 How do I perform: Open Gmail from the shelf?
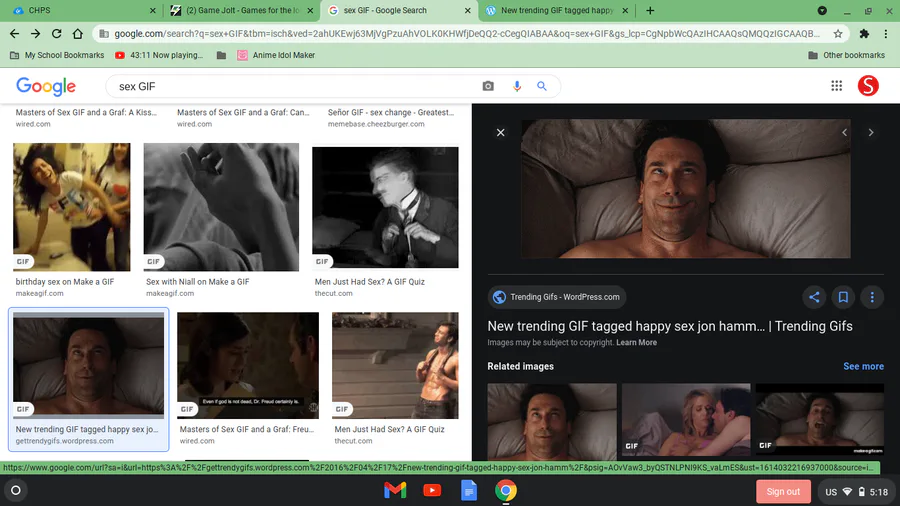(x=395, y=491)
